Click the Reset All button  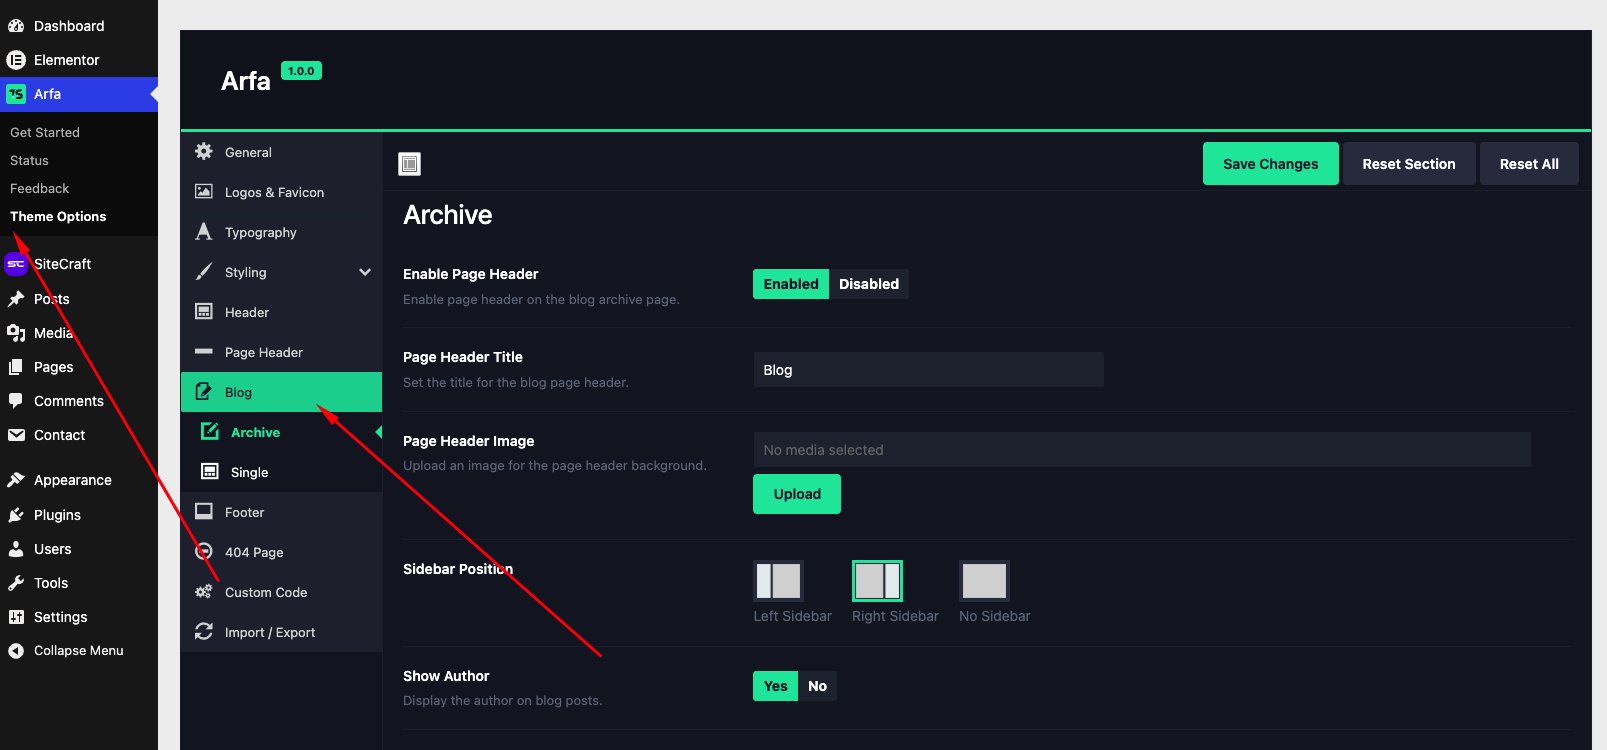[1529, 164]
